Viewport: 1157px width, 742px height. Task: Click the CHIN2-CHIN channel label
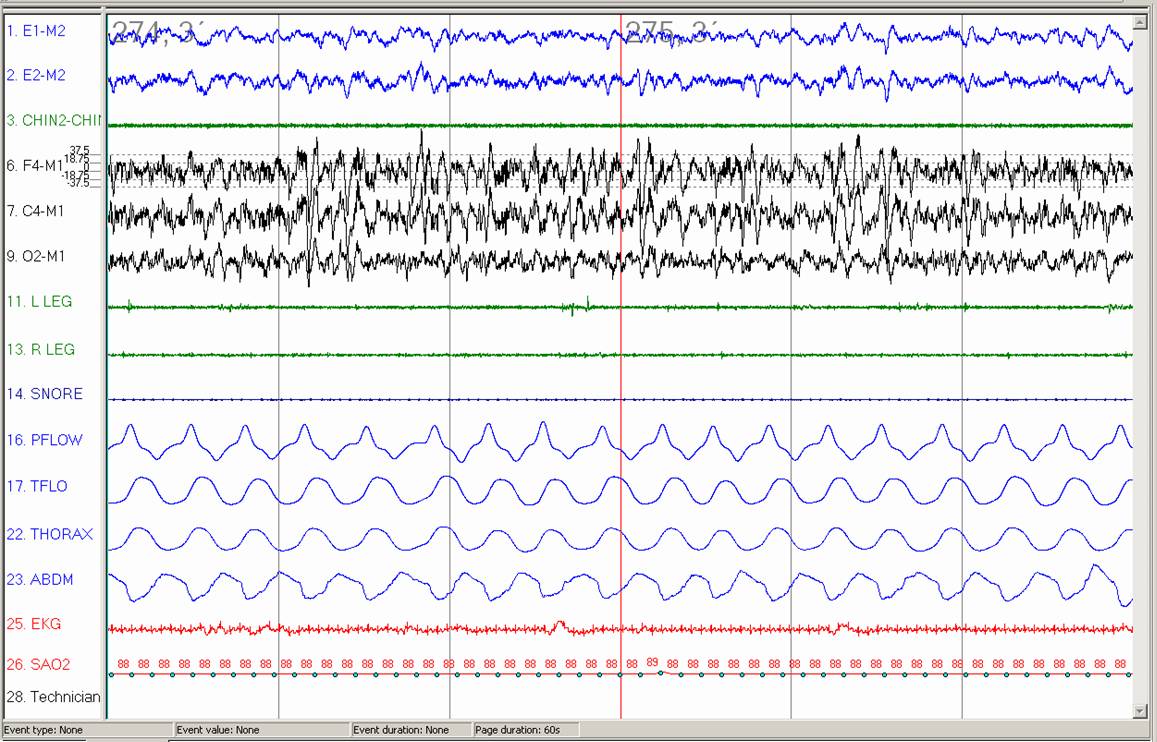[54, 121]
